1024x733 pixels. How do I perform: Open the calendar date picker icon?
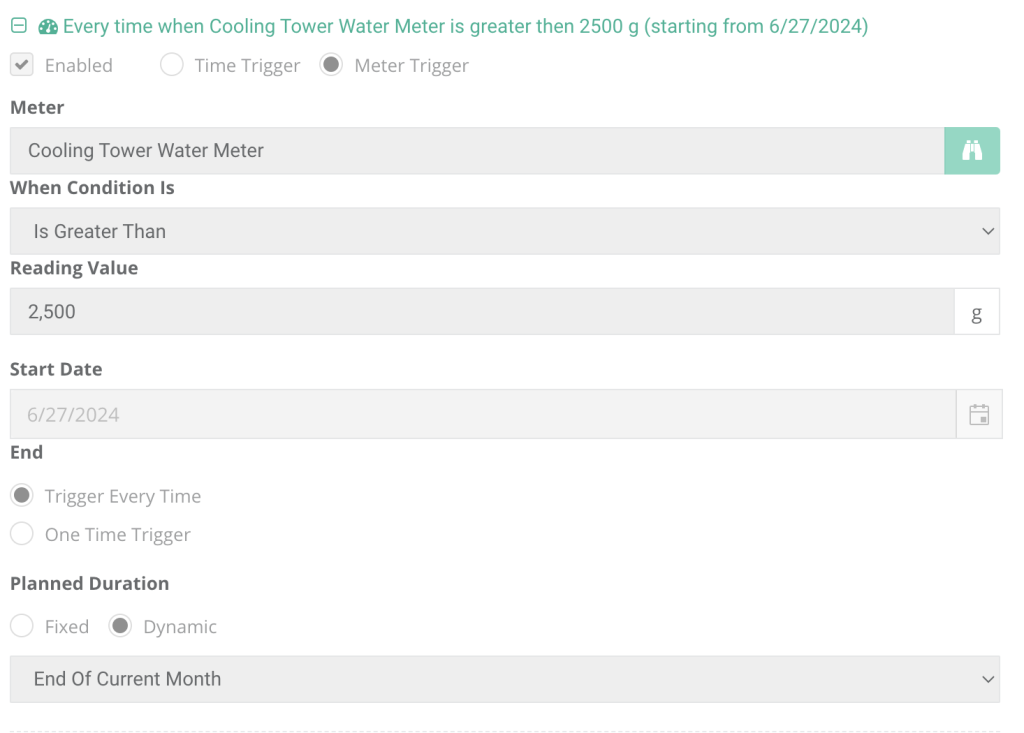point(979,414)
